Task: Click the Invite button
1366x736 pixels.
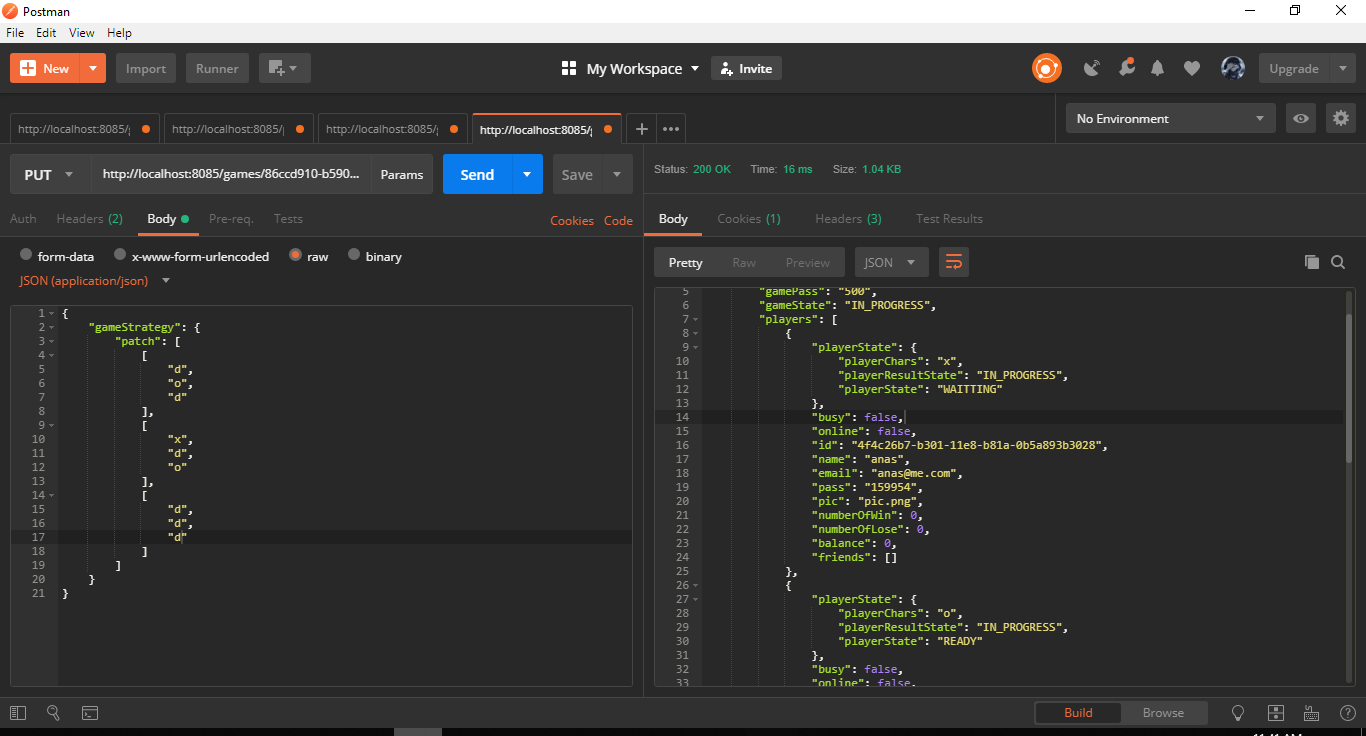Action: click(x=746, y=68)
